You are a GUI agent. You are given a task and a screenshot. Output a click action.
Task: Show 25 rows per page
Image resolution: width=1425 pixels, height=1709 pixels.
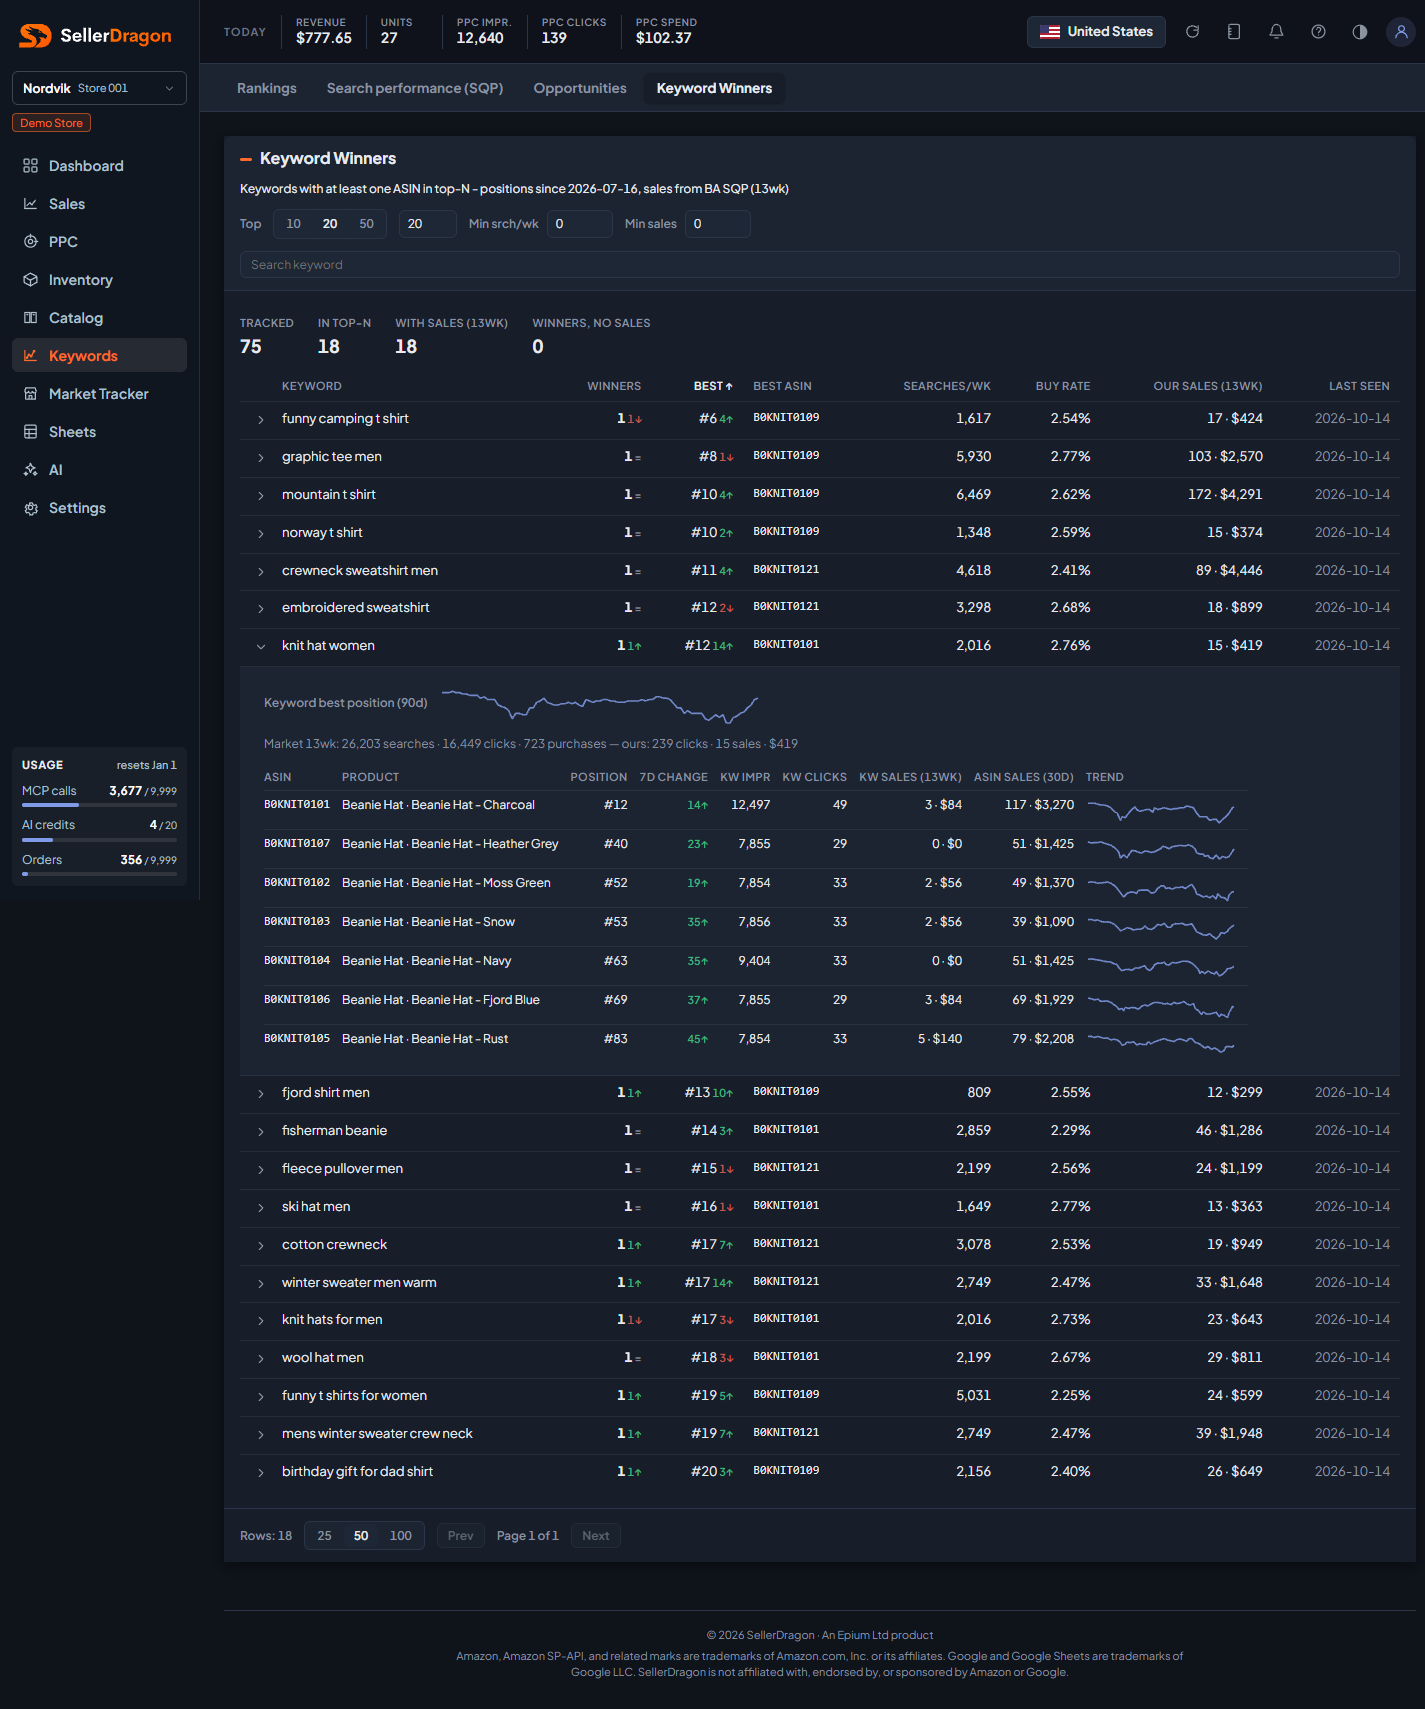pos(324,1536)
